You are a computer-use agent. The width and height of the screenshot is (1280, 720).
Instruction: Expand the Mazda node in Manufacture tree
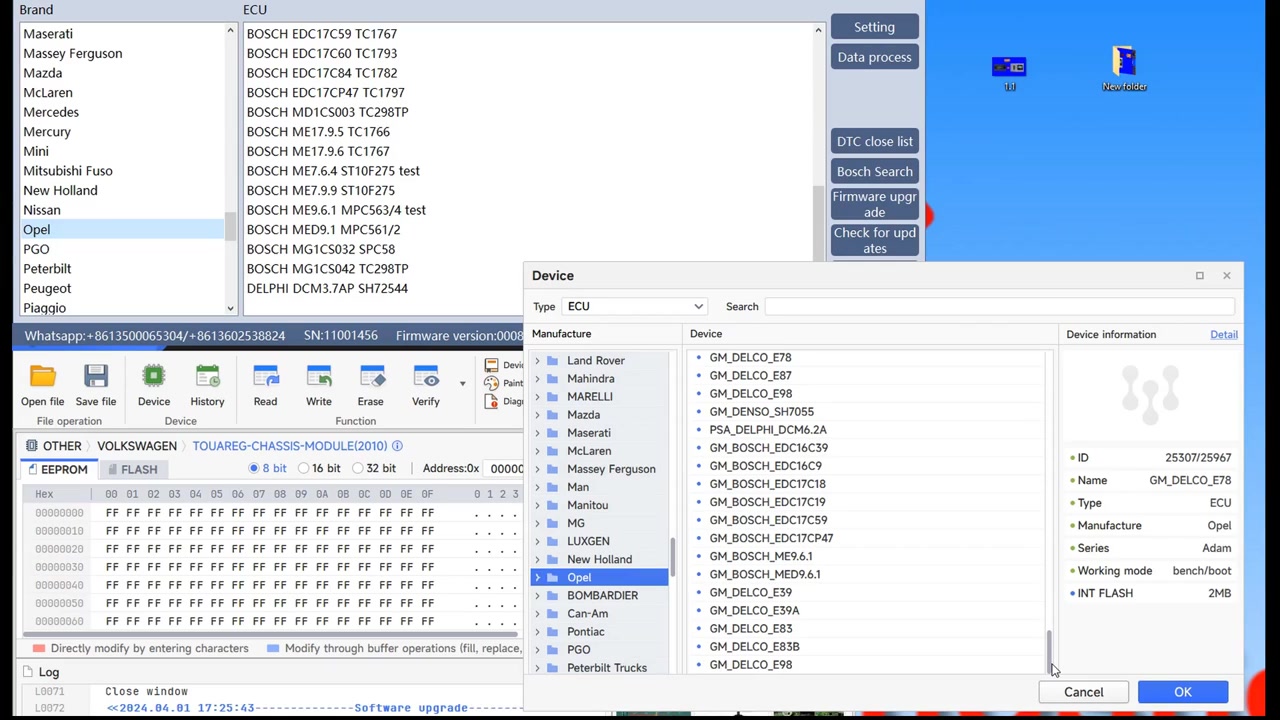[x=537, y=415]
